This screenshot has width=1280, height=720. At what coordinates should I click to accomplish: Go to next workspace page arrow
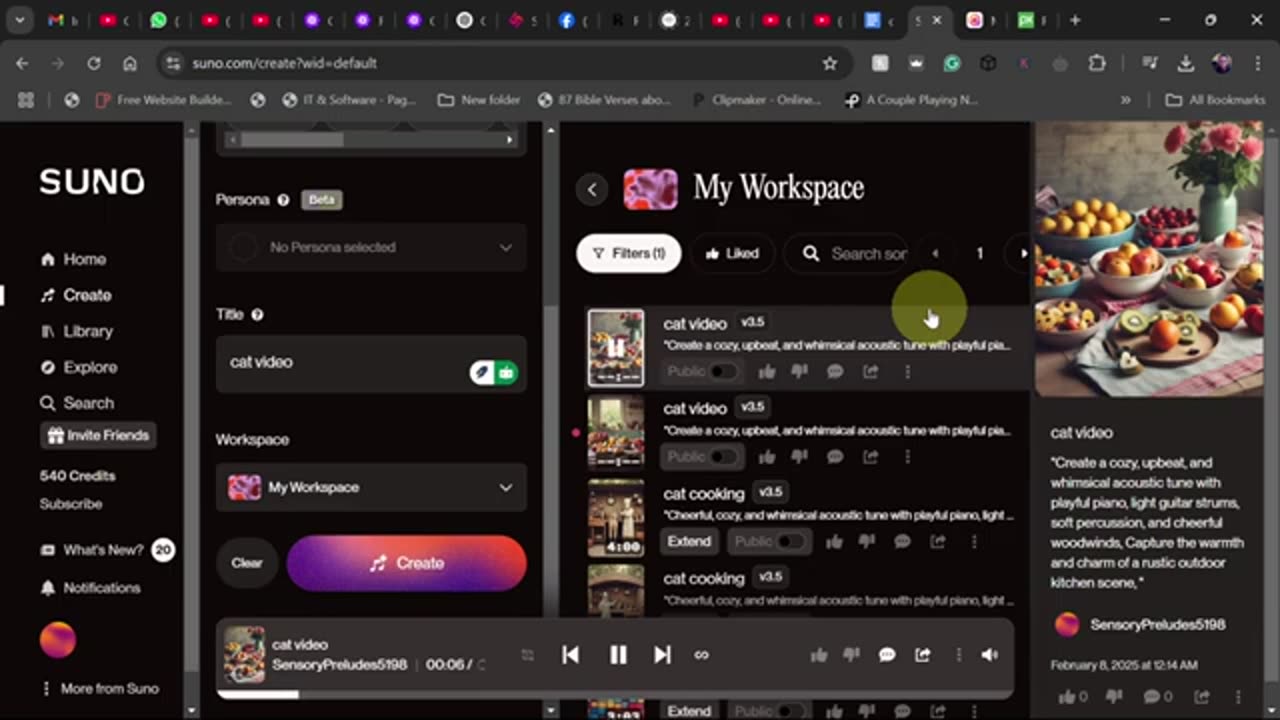pos(1024,253)
